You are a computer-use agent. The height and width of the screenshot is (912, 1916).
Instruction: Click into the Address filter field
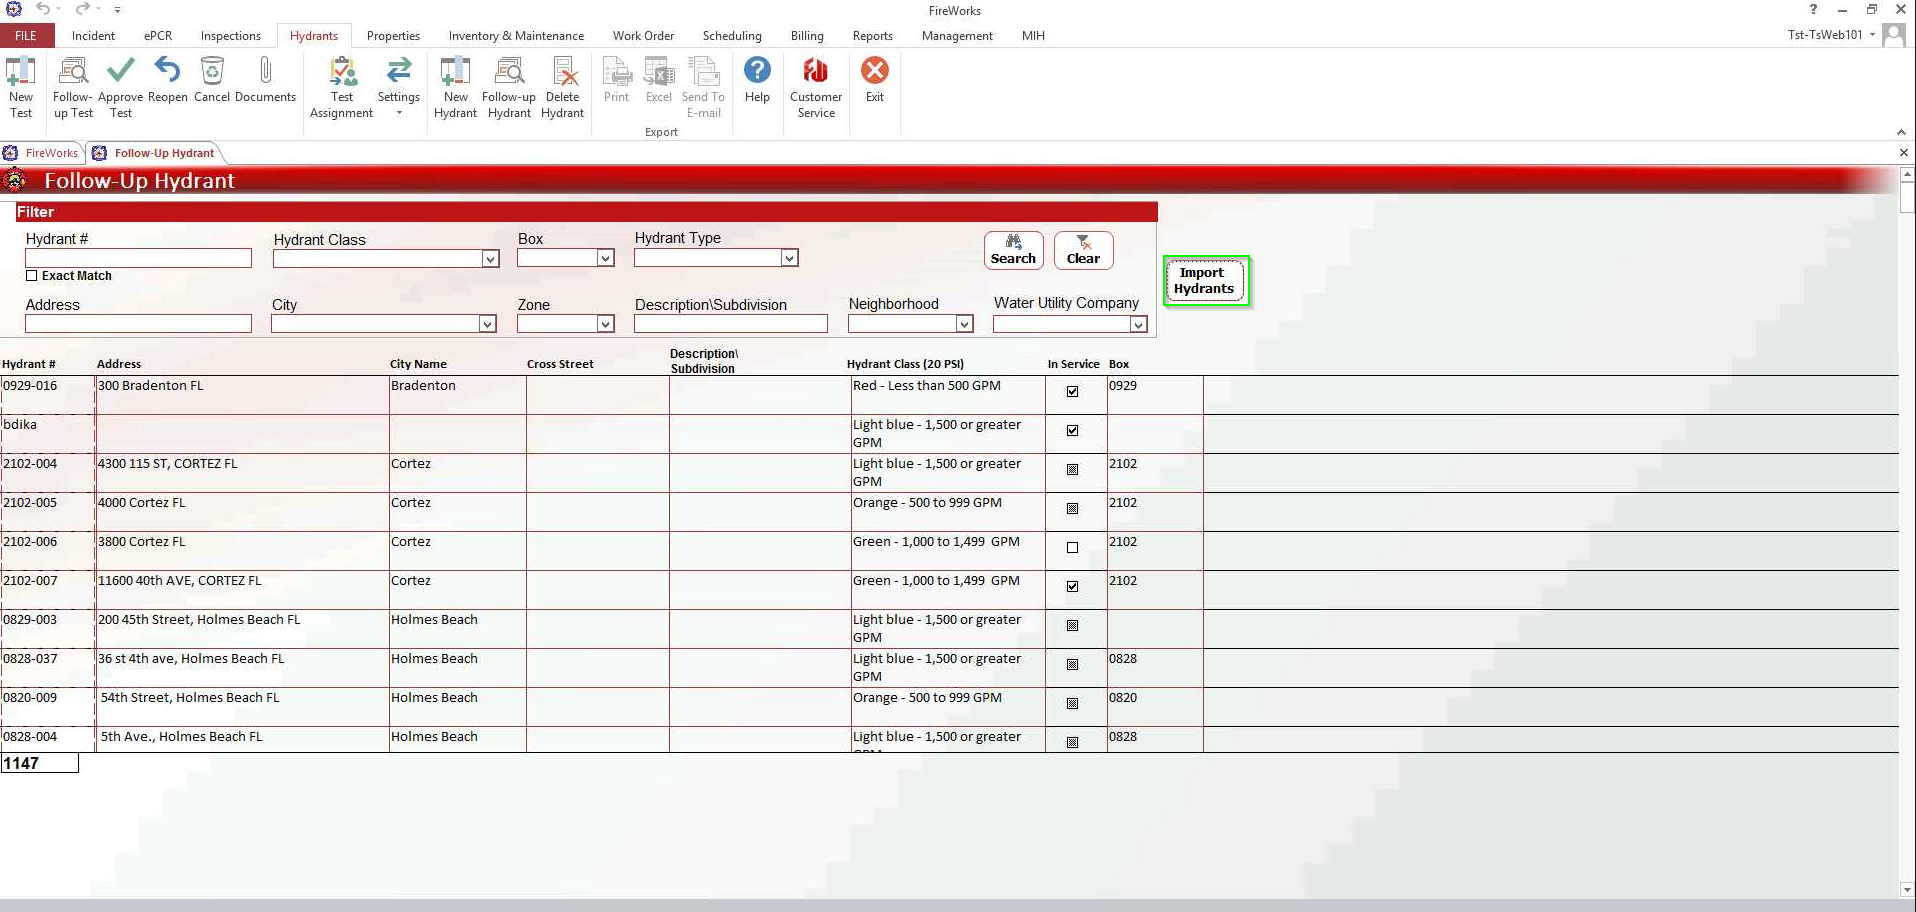[x=138, y=324]
